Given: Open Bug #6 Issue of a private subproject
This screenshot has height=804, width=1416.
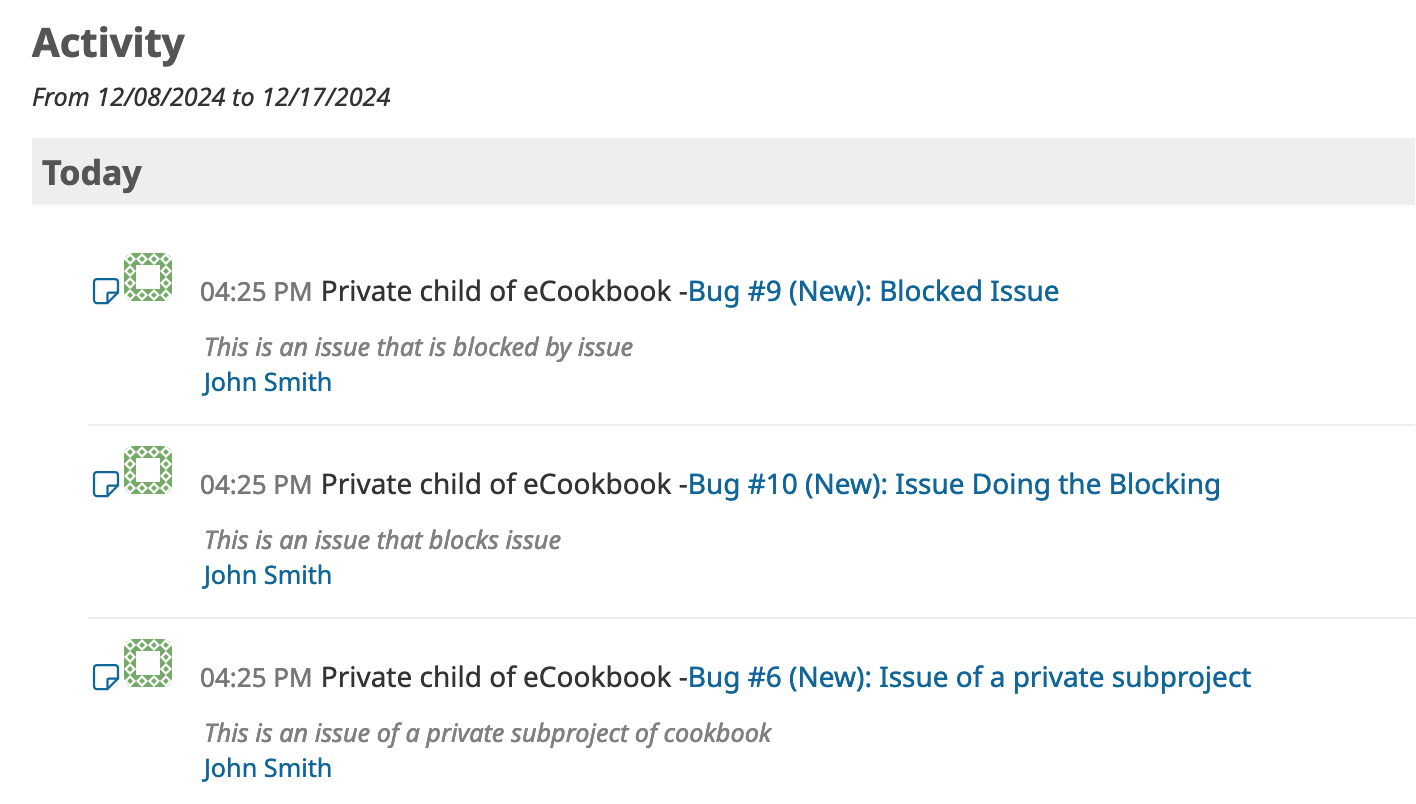Looking at the screenshot, I should (970, 677).
